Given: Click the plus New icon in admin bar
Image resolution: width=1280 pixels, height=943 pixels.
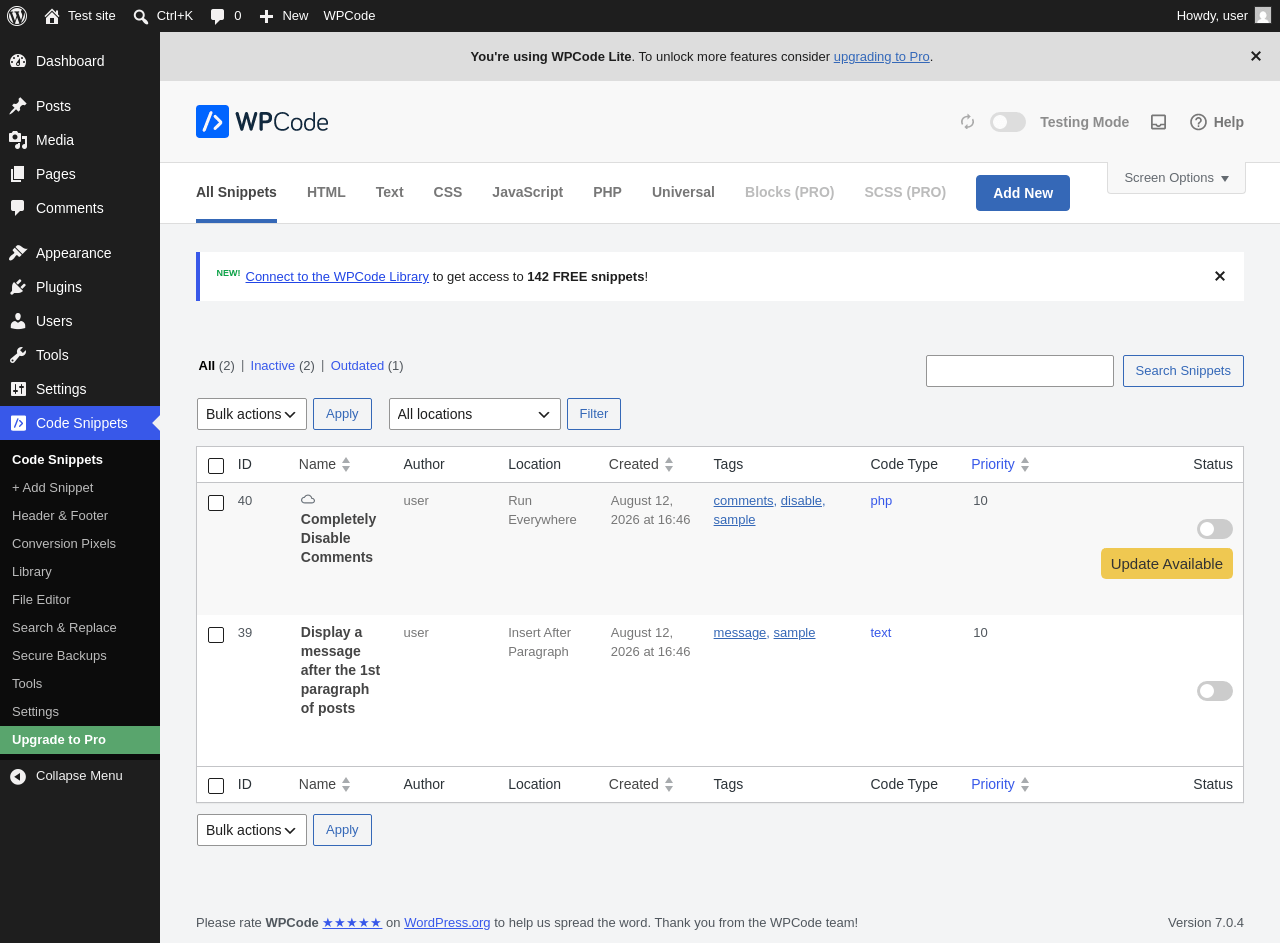Looking at the screenshot, I should coord(266,16).
